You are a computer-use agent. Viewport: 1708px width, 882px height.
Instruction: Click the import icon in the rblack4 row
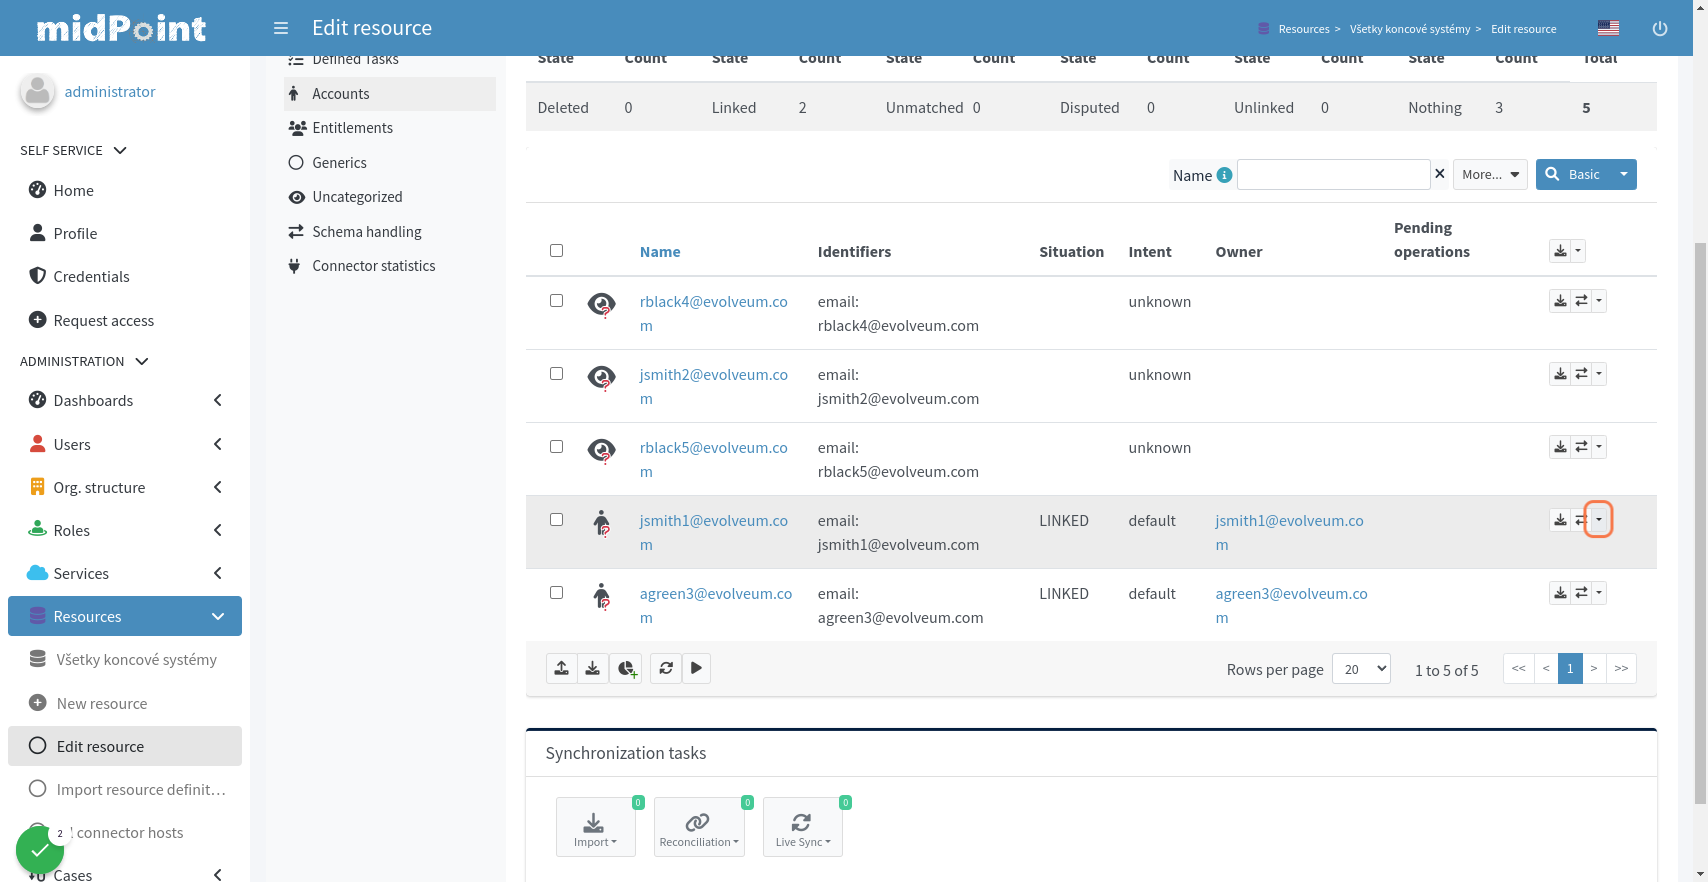point(1560,301)
